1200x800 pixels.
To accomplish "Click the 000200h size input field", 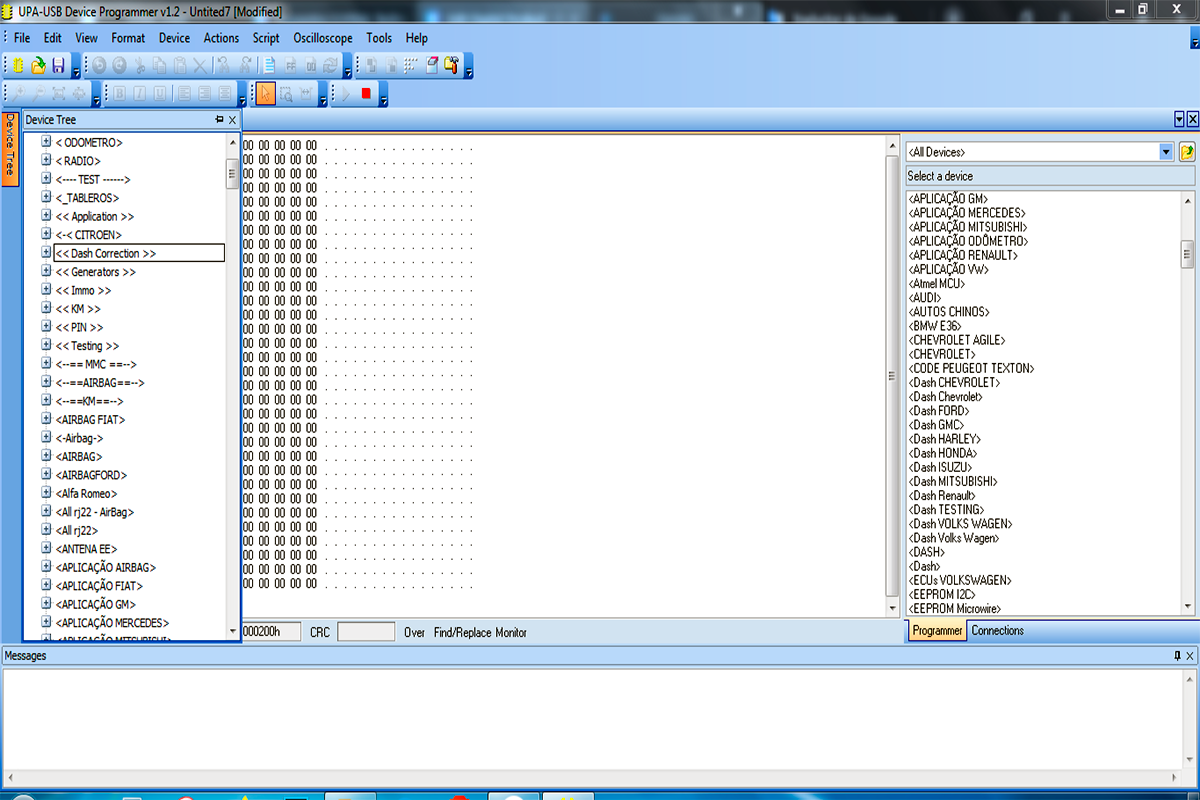I will pyautogui.click(x=271, y=632).
